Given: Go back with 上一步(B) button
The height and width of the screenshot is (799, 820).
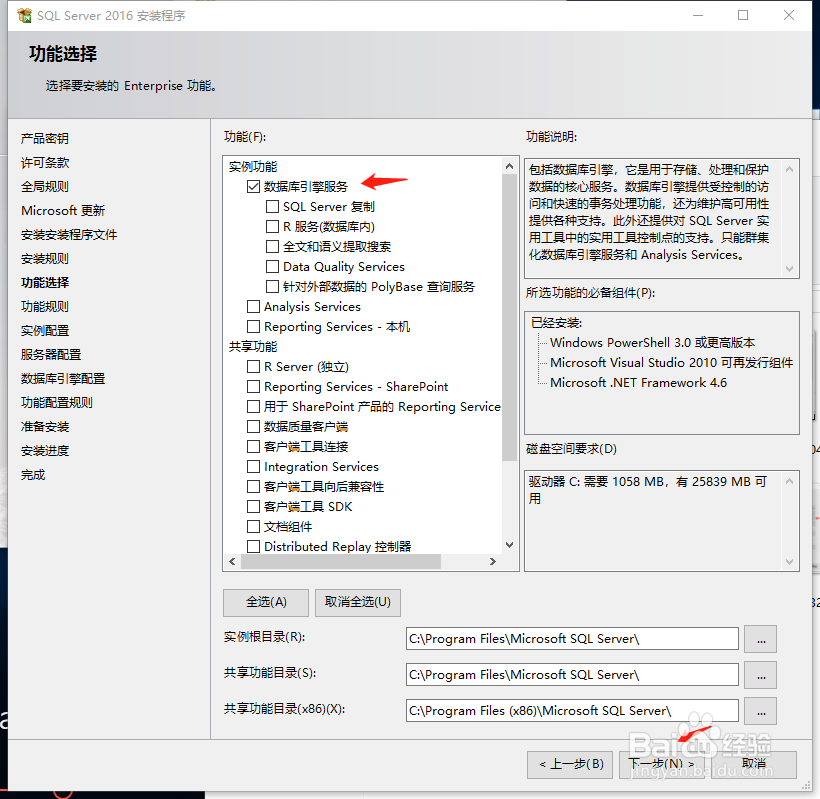Looking at the screenshot, I should coord(570,764).
